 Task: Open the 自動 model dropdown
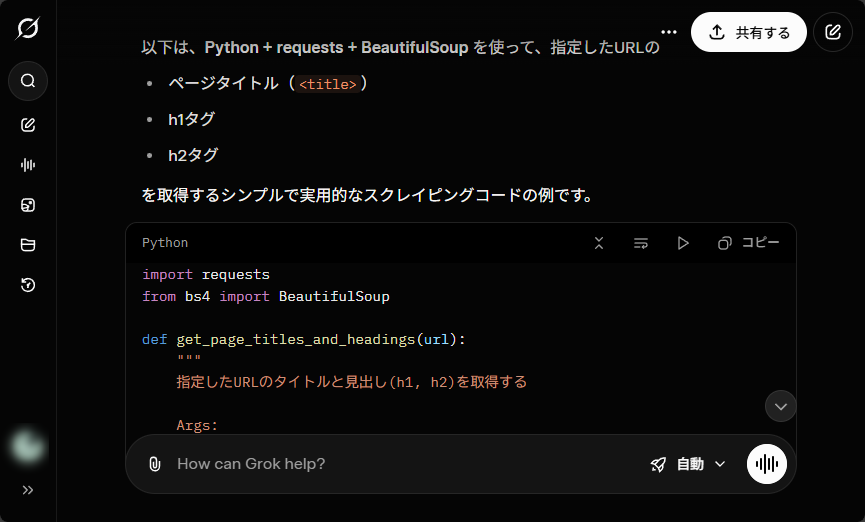[687, 464]
